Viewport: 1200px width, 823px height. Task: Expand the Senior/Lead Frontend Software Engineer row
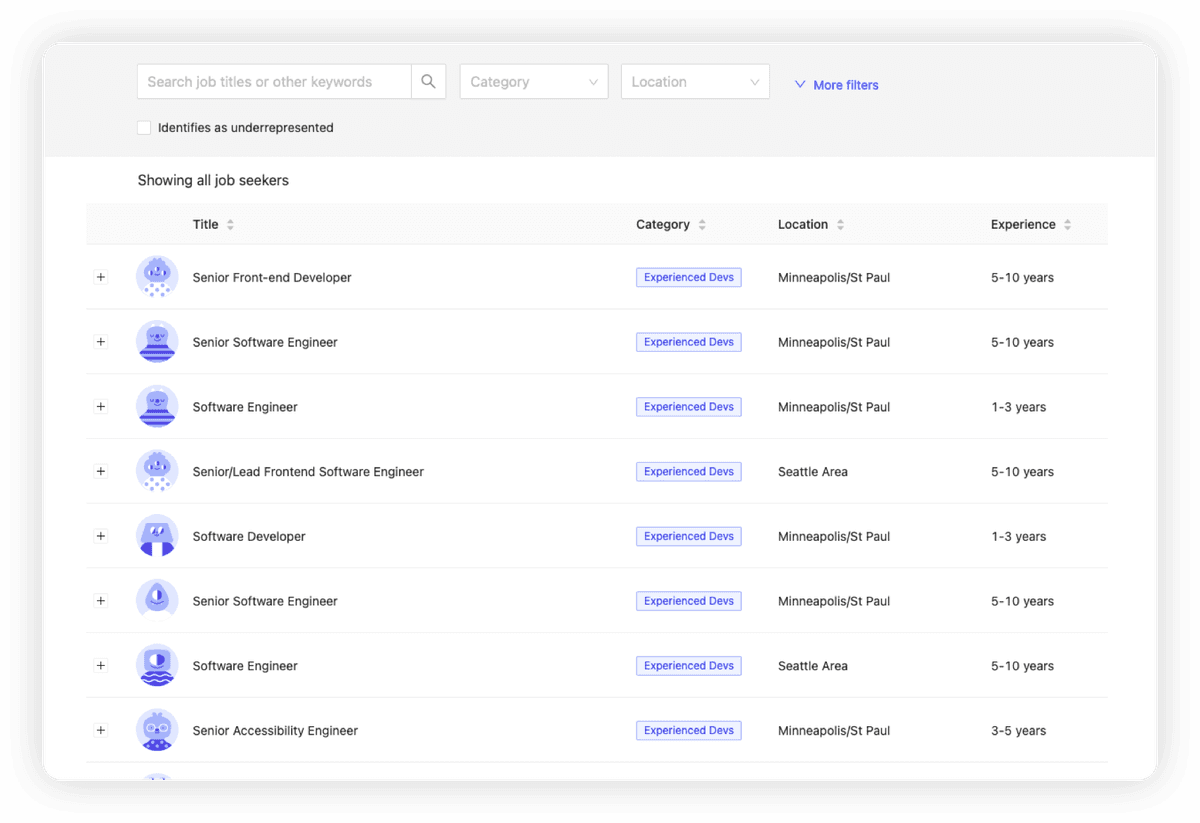tap(100, 471)
